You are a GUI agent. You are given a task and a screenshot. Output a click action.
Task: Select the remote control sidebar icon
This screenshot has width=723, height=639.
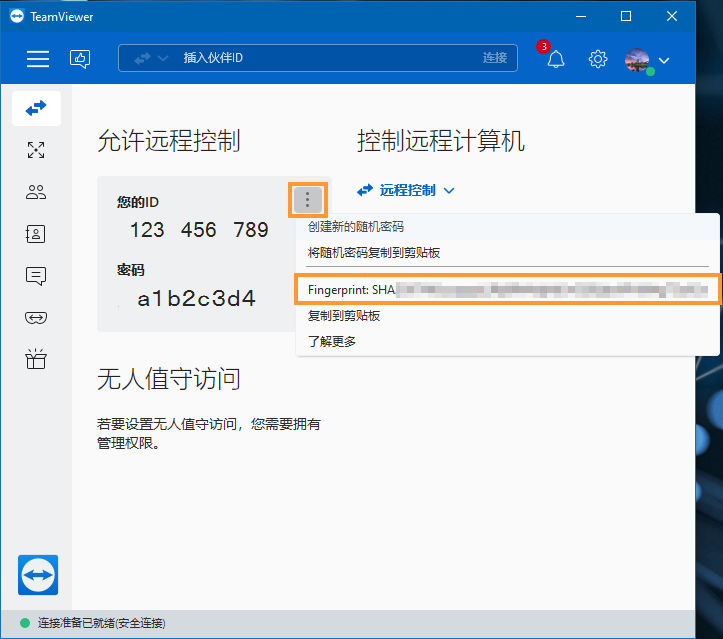tap(36, 108)
